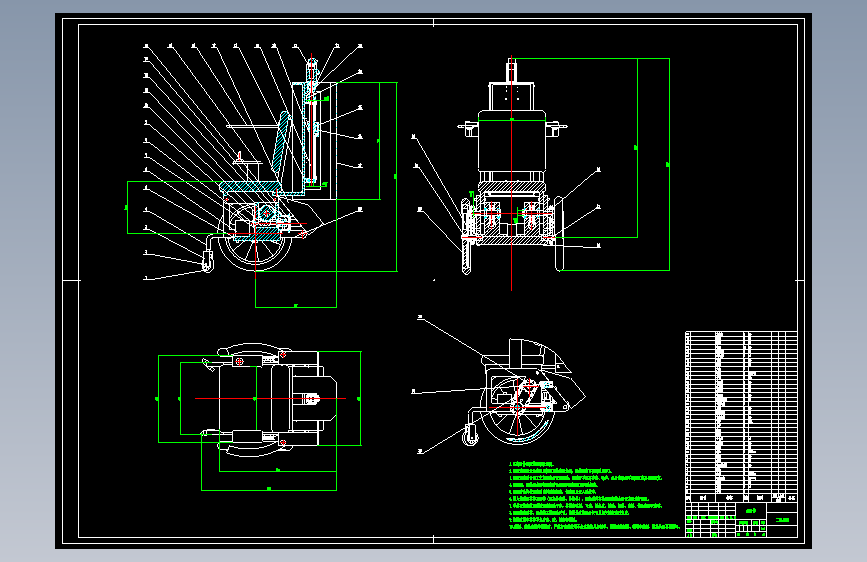Select the green technical notes text block
Screen dimensions: 867x562
594,496
